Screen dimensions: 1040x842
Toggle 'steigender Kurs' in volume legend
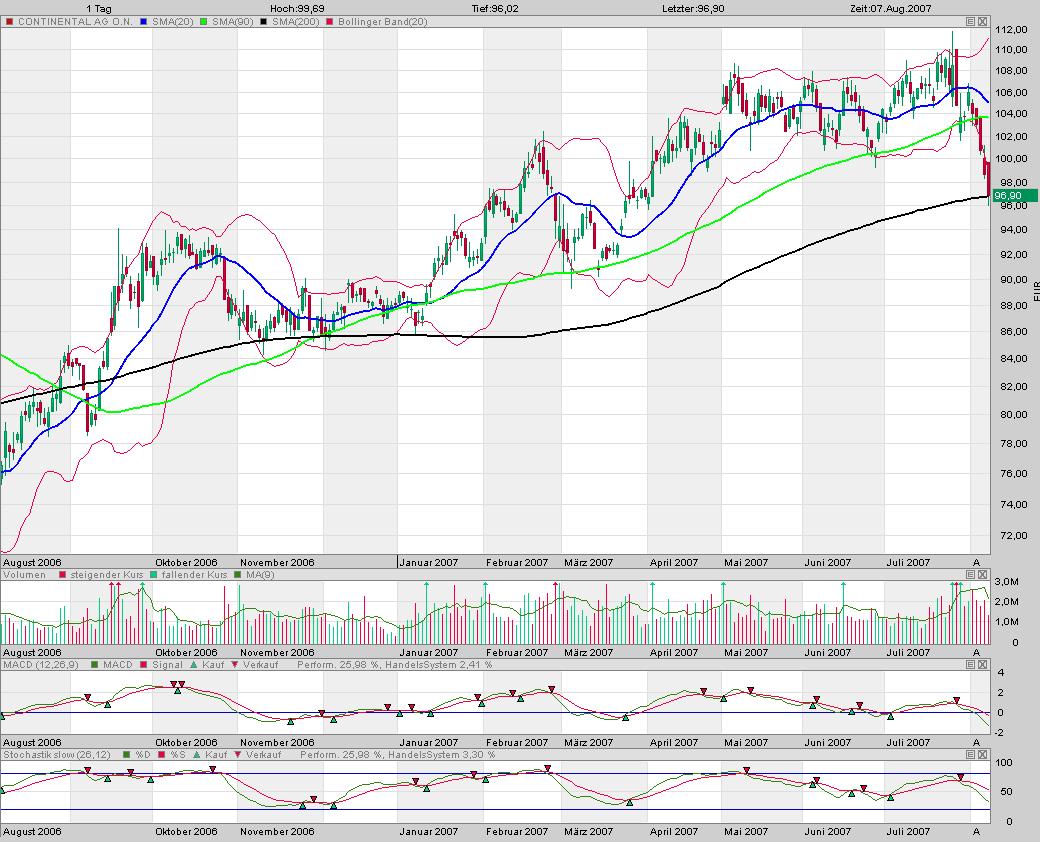(98, 575)
